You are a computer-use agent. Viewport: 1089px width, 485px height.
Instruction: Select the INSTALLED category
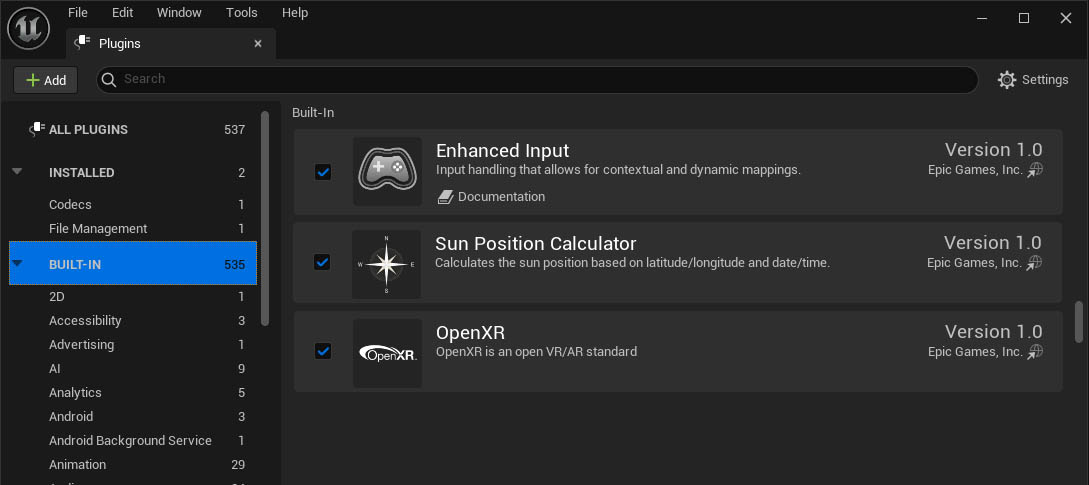133,172
